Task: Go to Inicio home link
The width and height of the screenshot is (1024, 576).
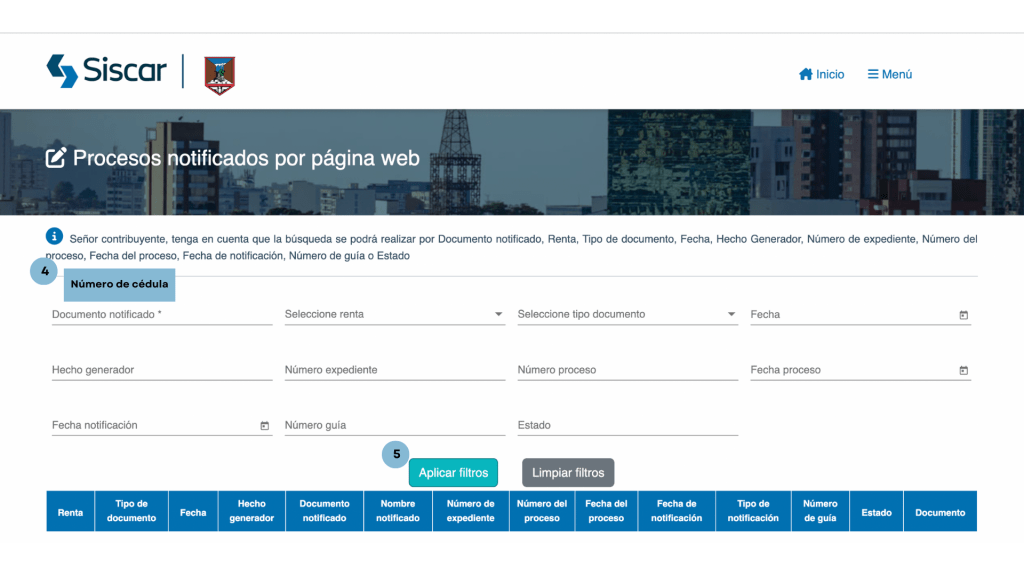Action: coord(821,74)
